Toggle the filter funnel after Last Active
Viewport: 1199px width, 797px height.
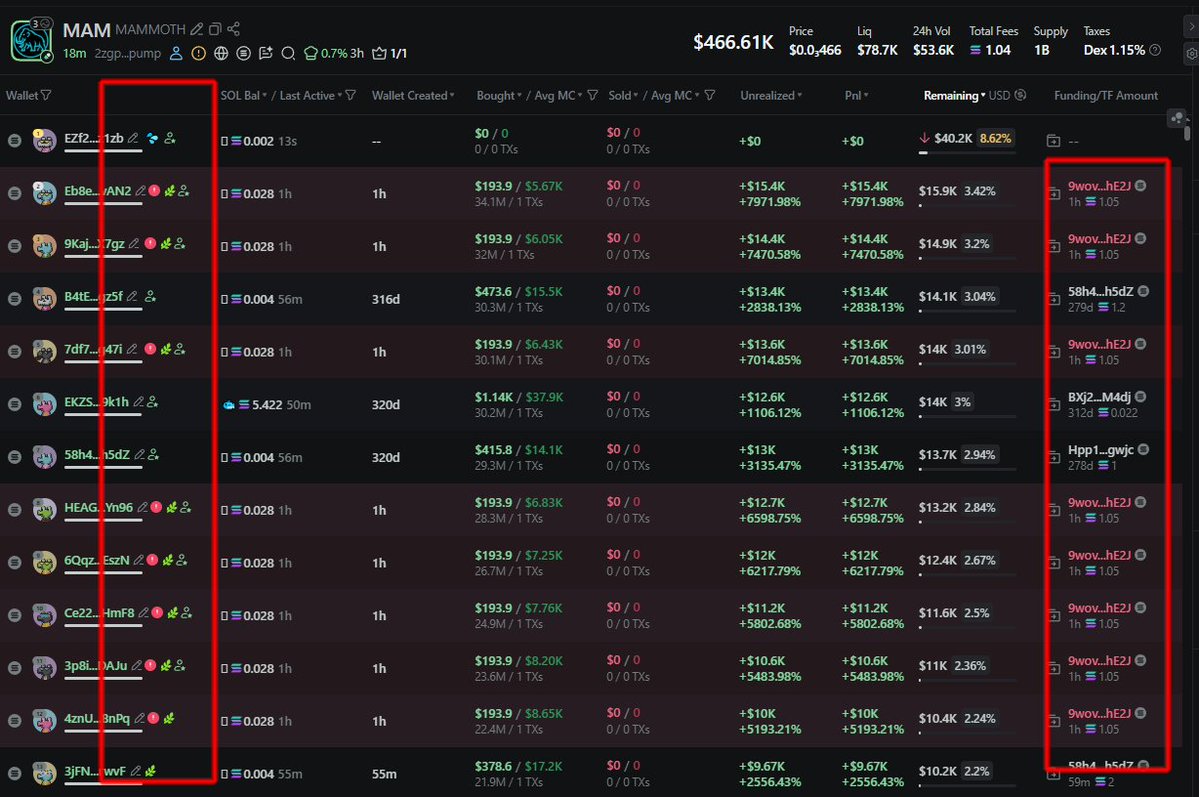[x=351, y=96]
